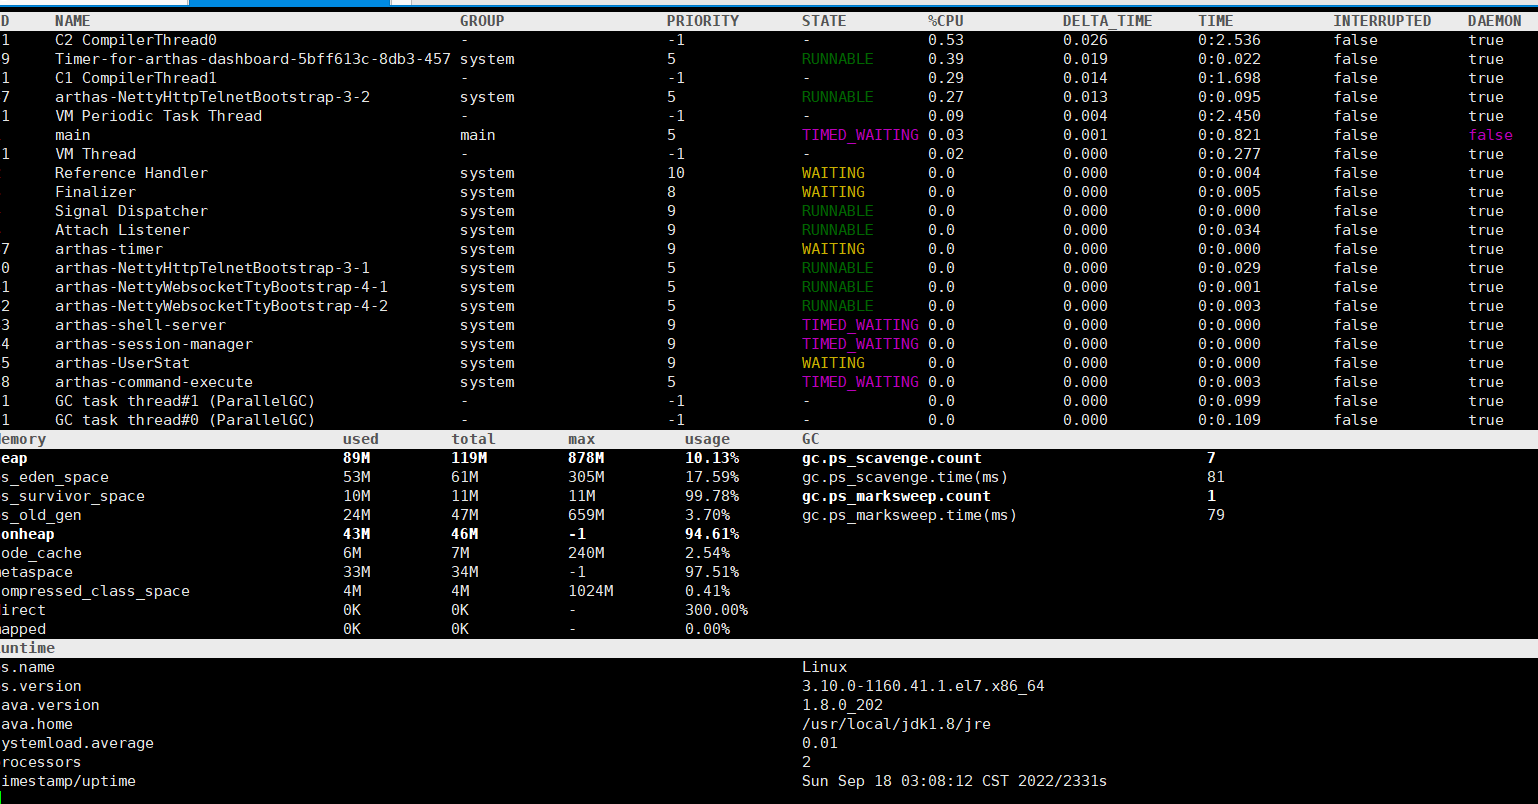1538x804 pixels.
Task: Click the NAME column header
Action: [73, 21]
